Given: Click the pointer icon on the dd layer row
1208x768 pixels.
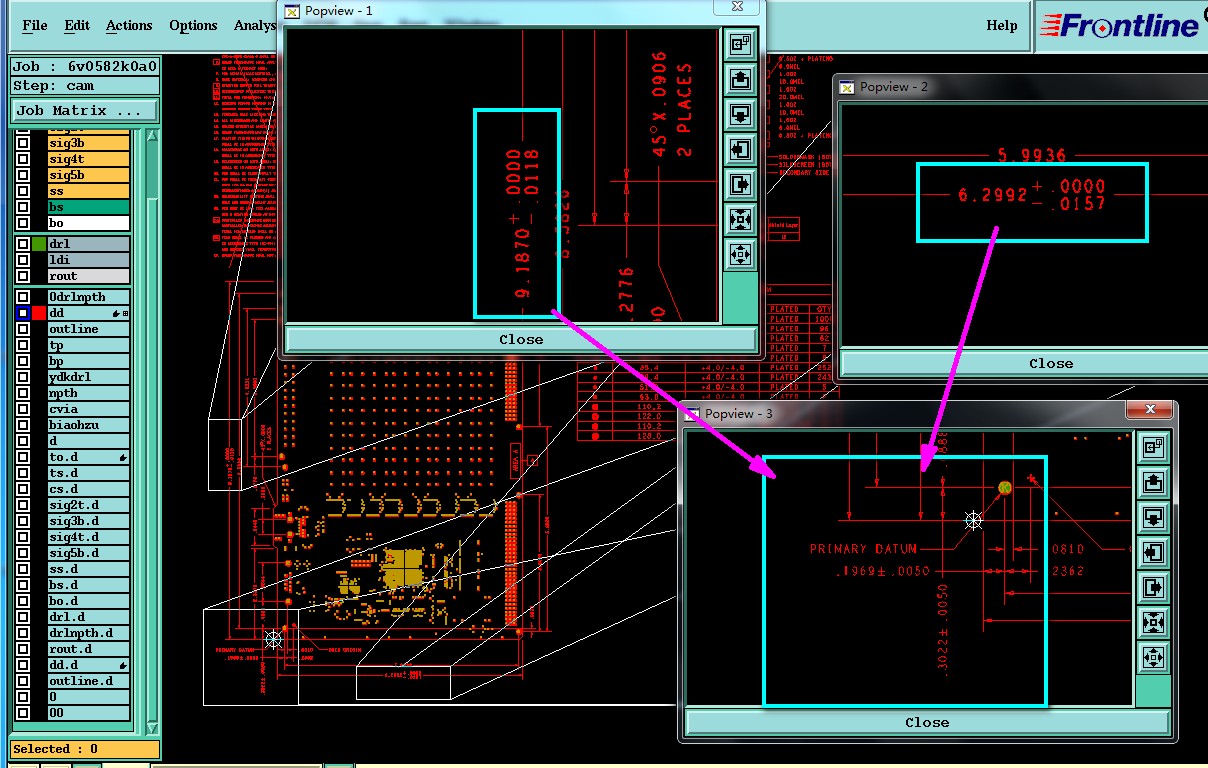Looking at the screenshot, I should 116,313.
